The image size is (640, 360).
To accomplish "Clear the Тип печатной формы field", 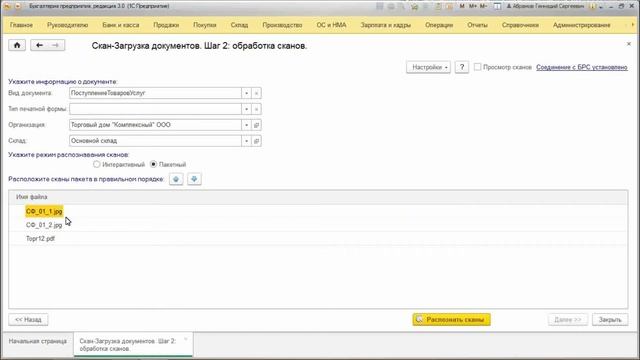I will tap(256, 109).
